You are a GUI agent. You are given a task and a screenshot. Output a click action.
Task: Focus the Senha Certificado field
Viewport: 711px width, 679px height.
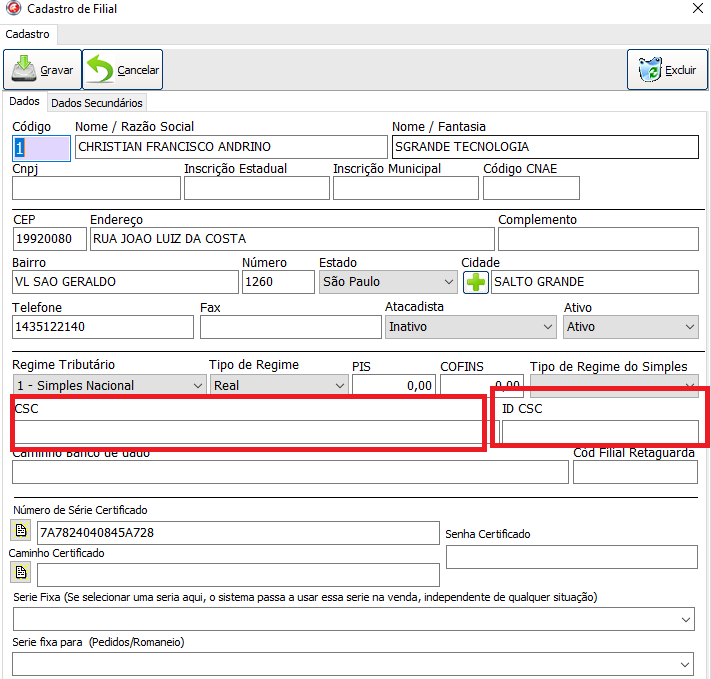pos(571,557)
